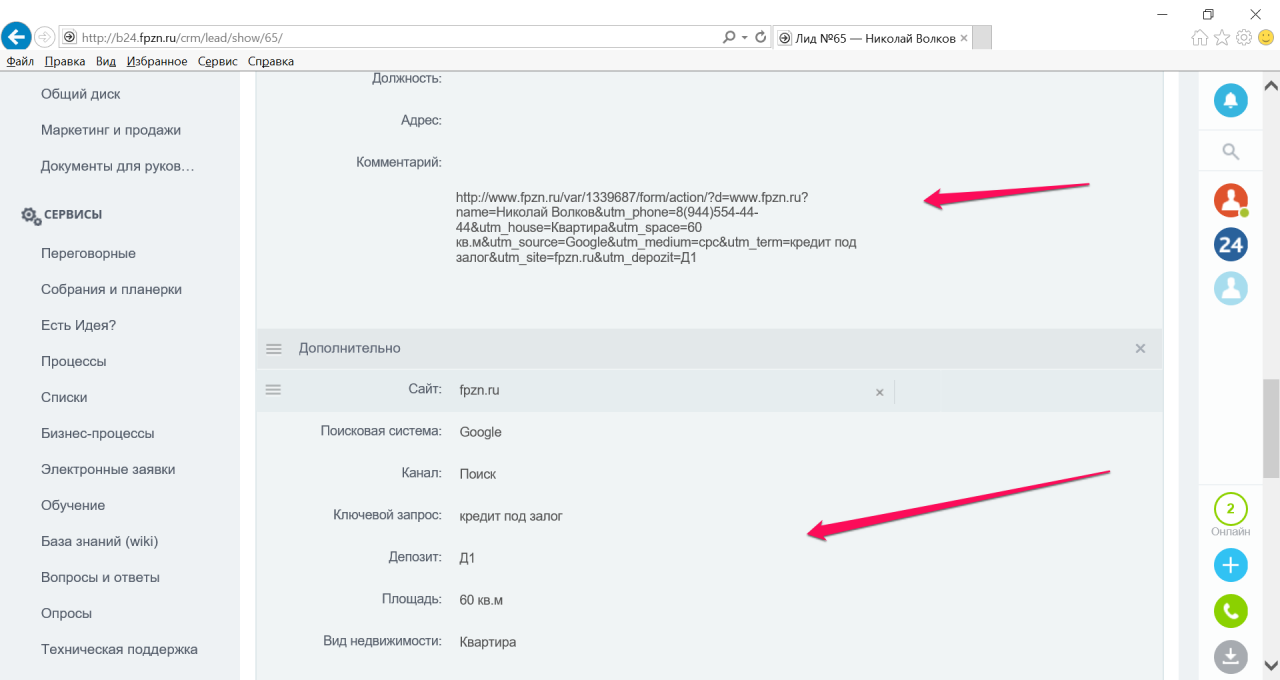
Task: Click the green phone call icon
Action: [x=1231, y=611]
